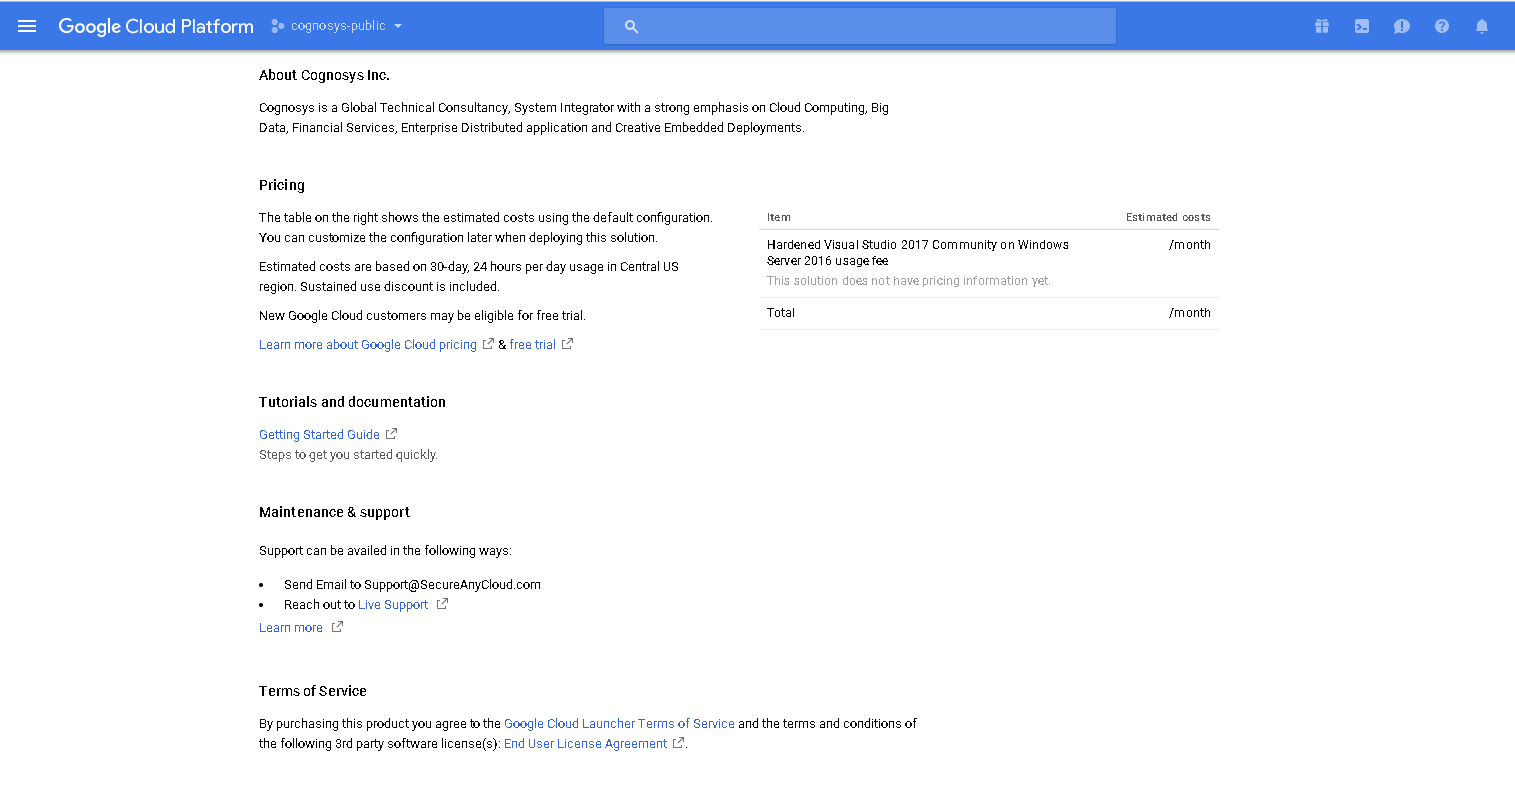Activate the Cloud Shell icon
This screenshot has height=787, width=1515.
click(x=1361, y=26)
